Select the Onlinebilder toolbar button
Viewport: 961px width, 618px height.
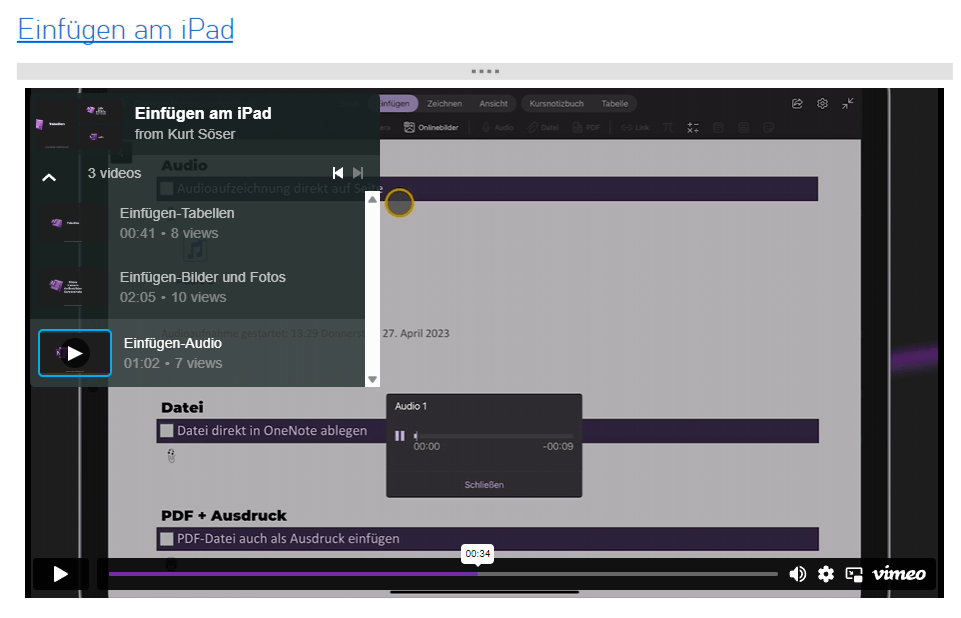[x=431, y=128]
